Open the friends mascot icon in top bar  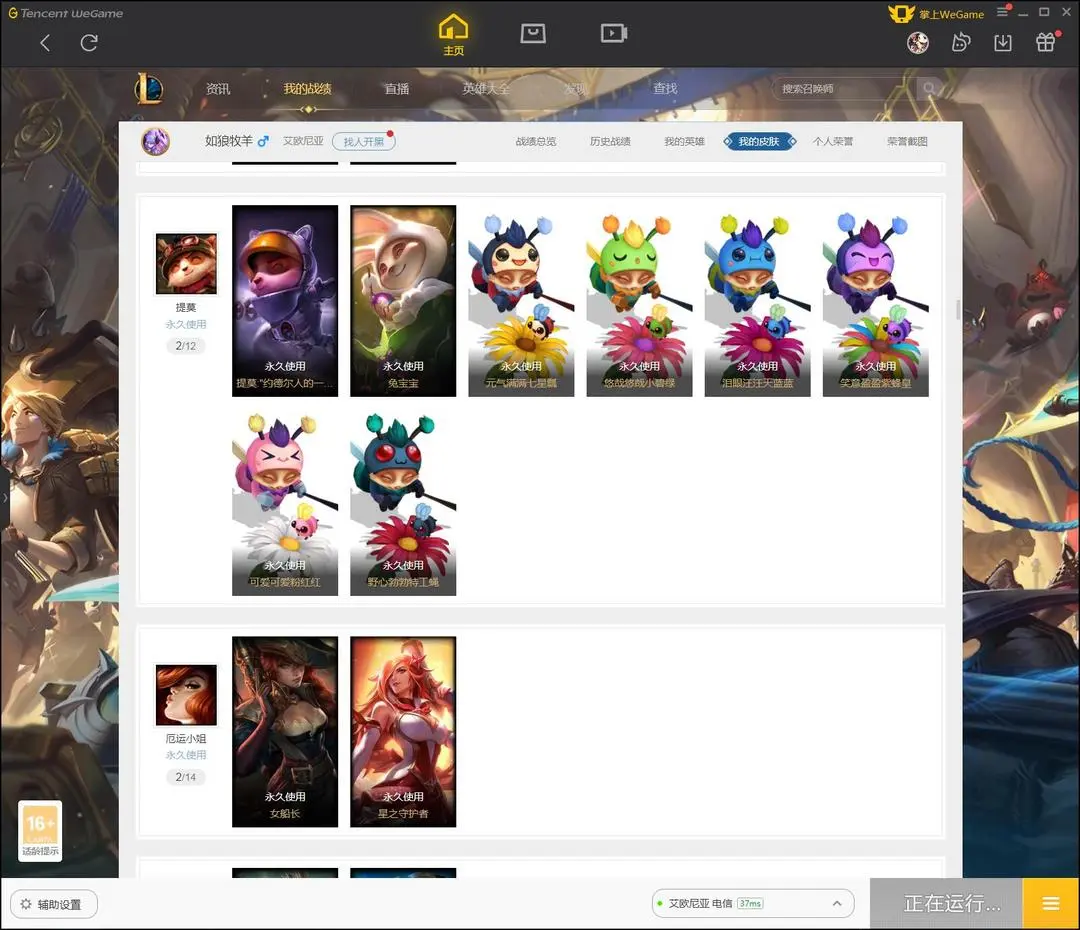960,43
